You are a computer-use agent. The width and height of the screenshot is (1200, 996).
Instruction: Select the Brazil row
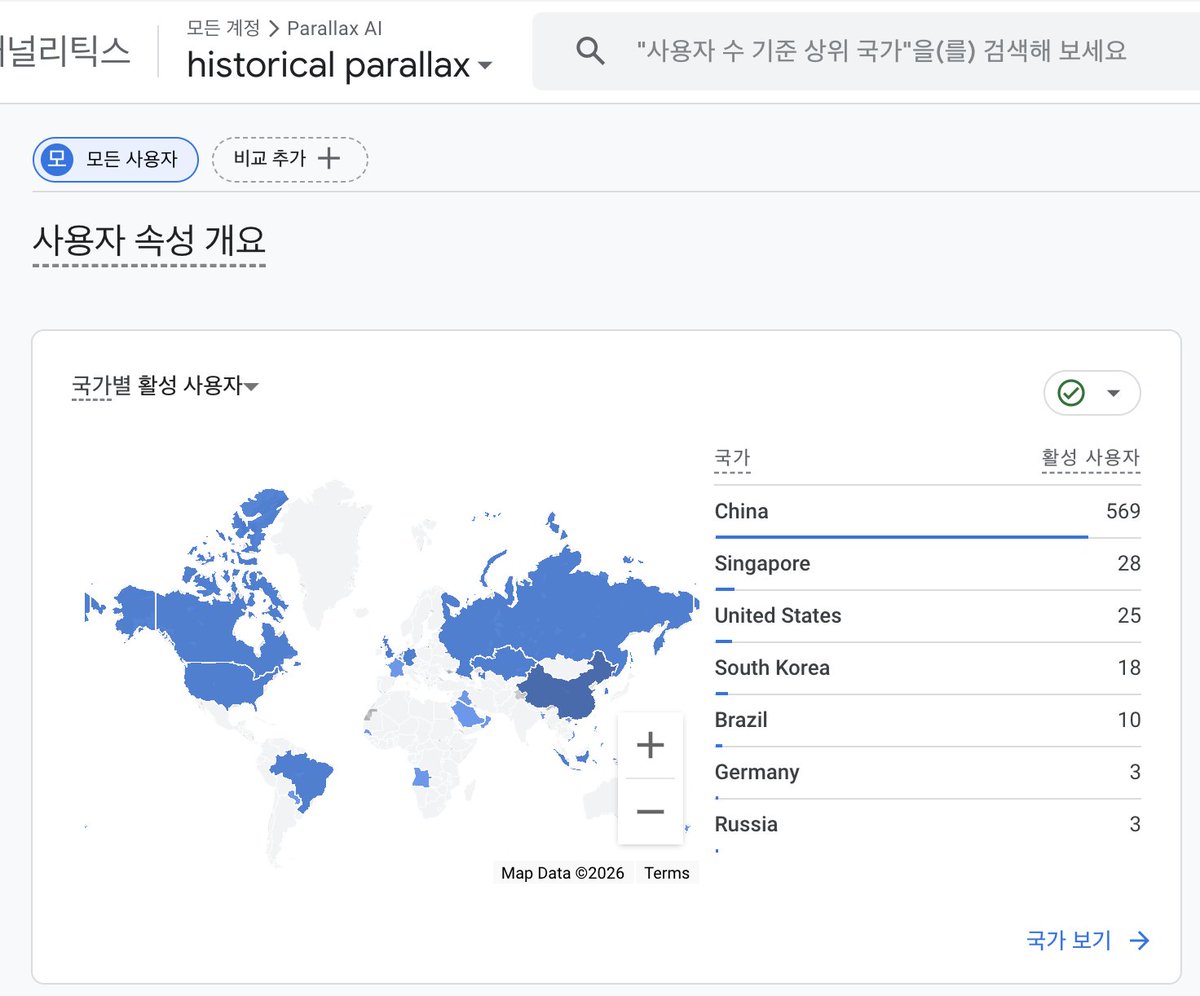click(928, 720)
